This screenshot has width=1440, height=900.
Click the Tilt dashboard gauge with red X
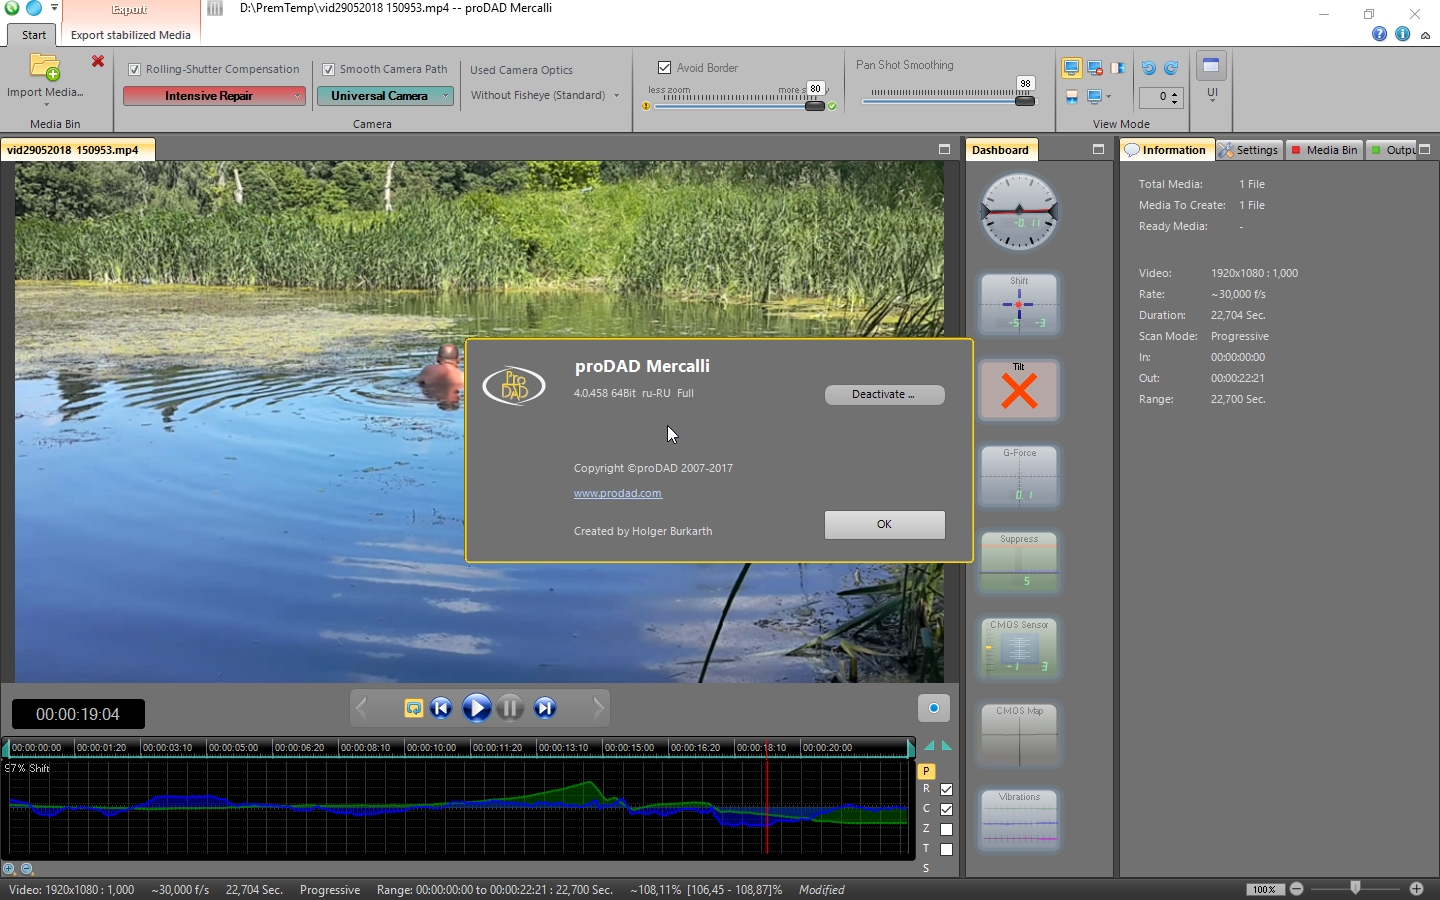1019,390
